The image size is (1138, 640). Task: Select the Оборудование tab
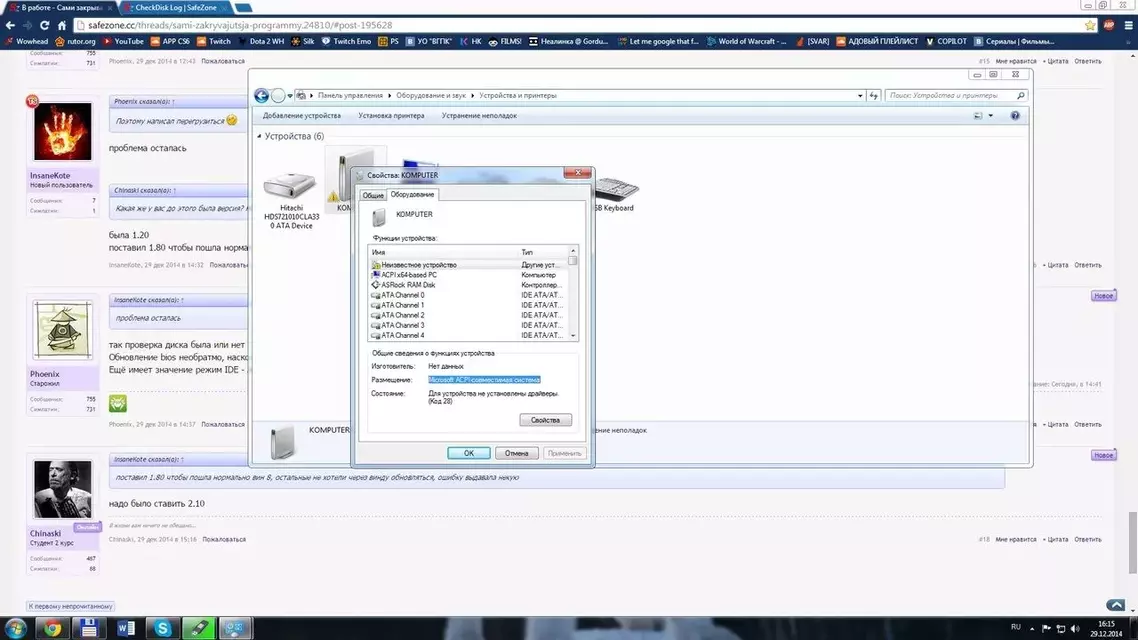pos(412,194)
